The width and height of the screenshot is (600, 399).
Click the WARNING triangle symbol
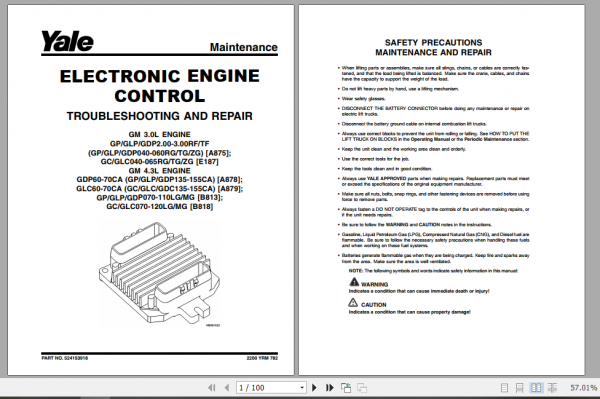coord(354,282)
